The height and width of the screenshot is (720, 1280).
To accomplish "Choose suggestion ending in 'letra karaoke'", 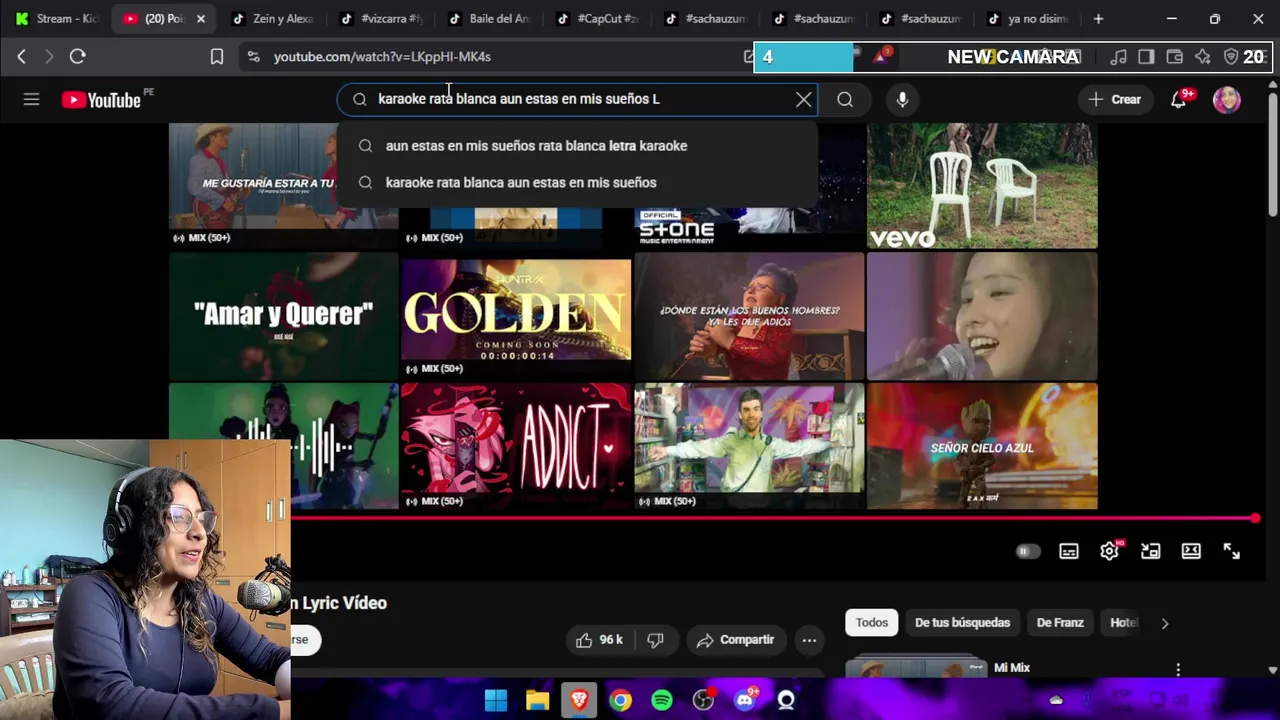I will (x=577, y=146).
